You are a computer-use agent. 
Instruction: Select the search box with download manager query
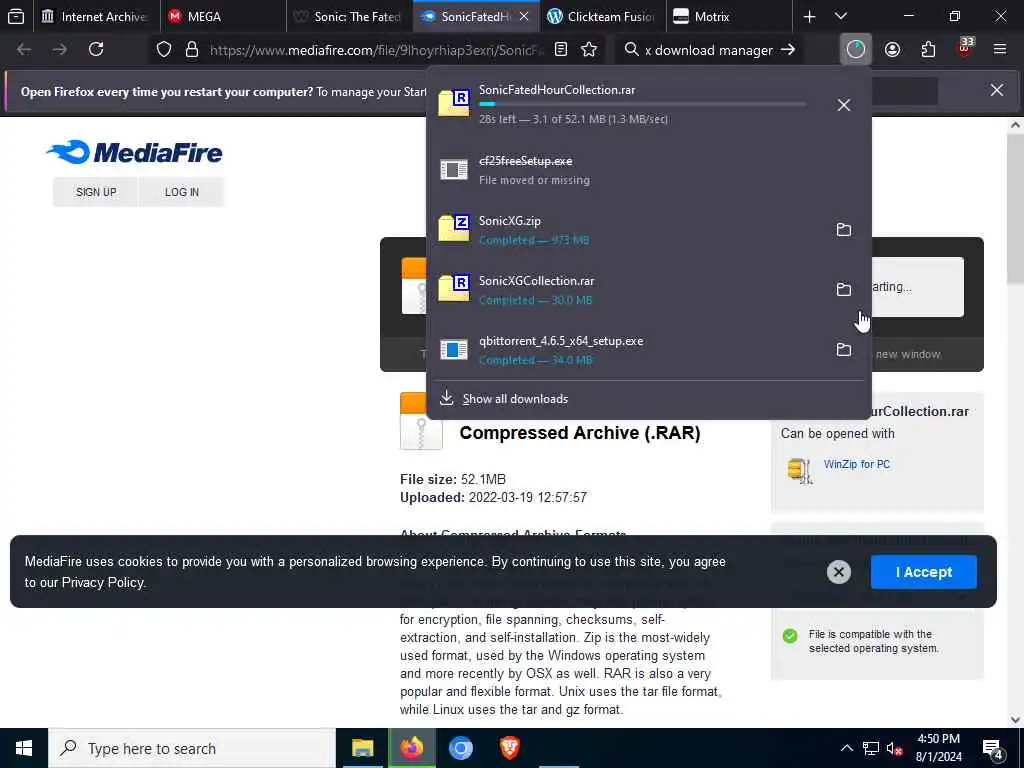click(x=710, y=50)
